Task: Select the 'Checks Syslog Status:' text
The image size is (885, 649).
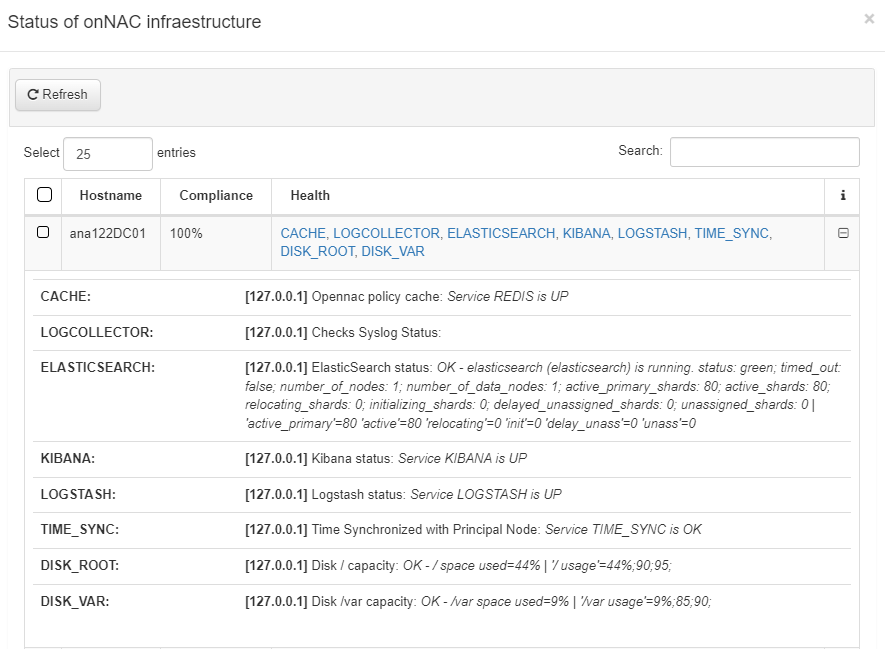Action: [376, 332]
